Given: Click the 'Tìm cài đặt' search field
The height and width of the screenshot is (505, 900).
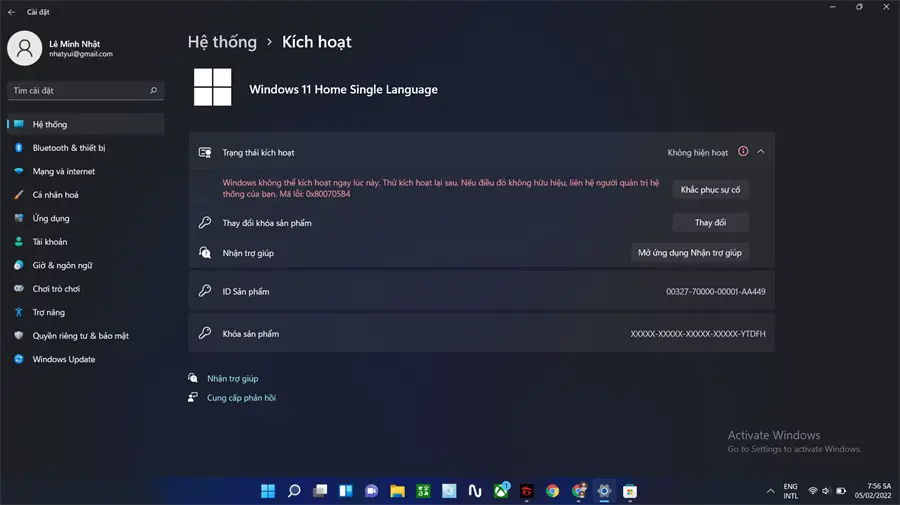Looking at the screenshot, I should 86,90.
